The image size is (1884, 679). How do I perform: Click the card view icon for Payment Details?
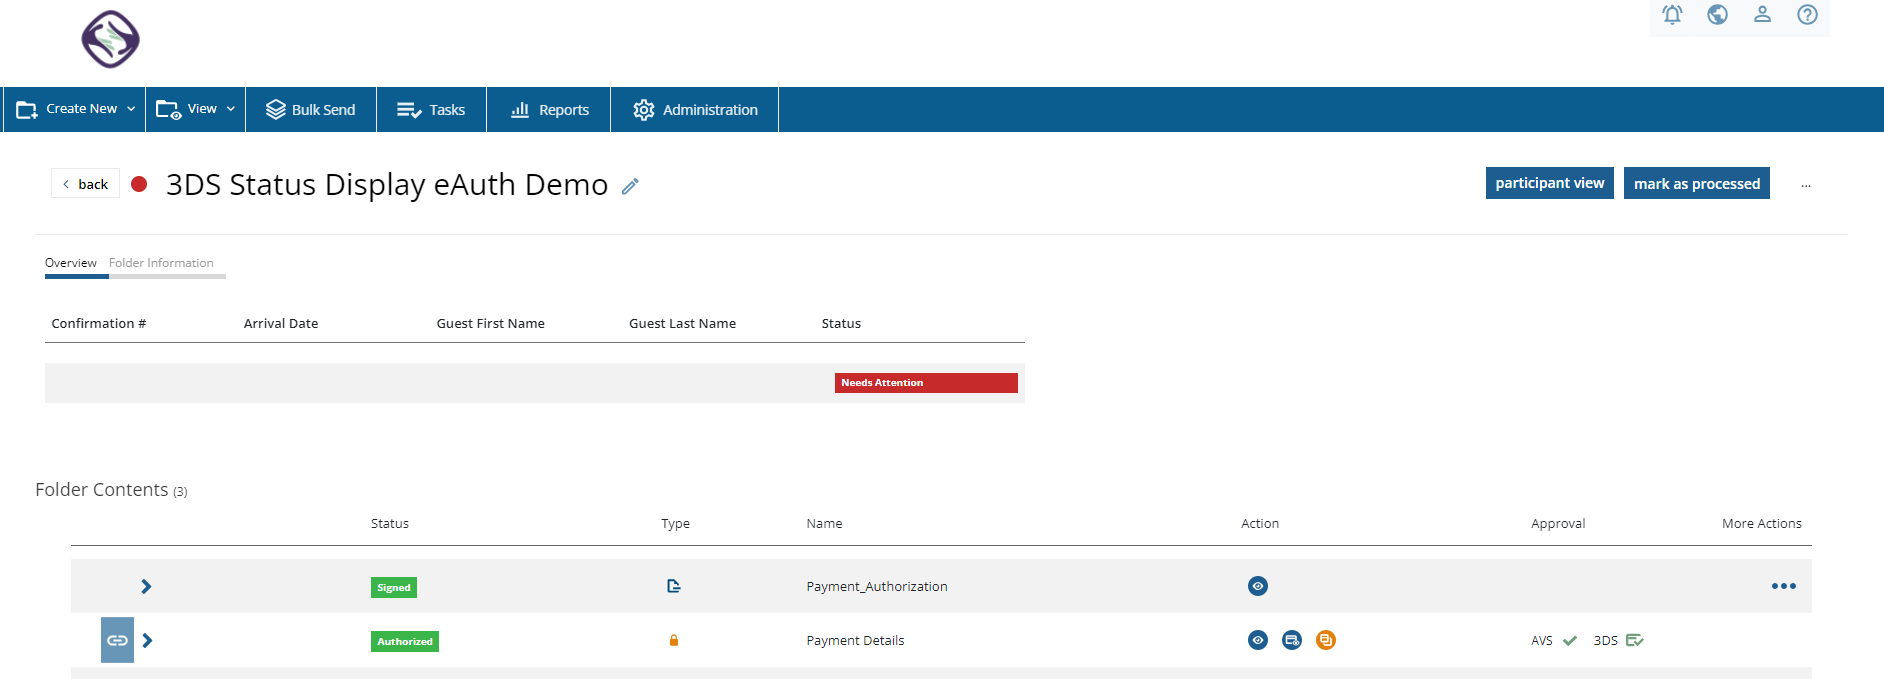(x=1292, y=640)
